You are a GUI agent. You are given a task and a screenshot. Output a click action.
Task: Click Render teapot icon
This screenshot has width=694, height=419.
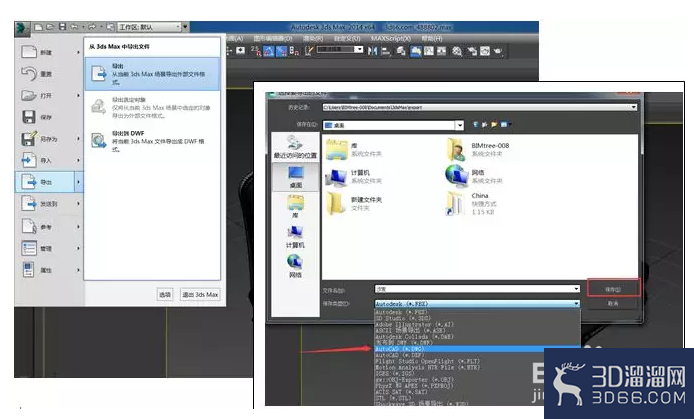(x=498, y=51)
